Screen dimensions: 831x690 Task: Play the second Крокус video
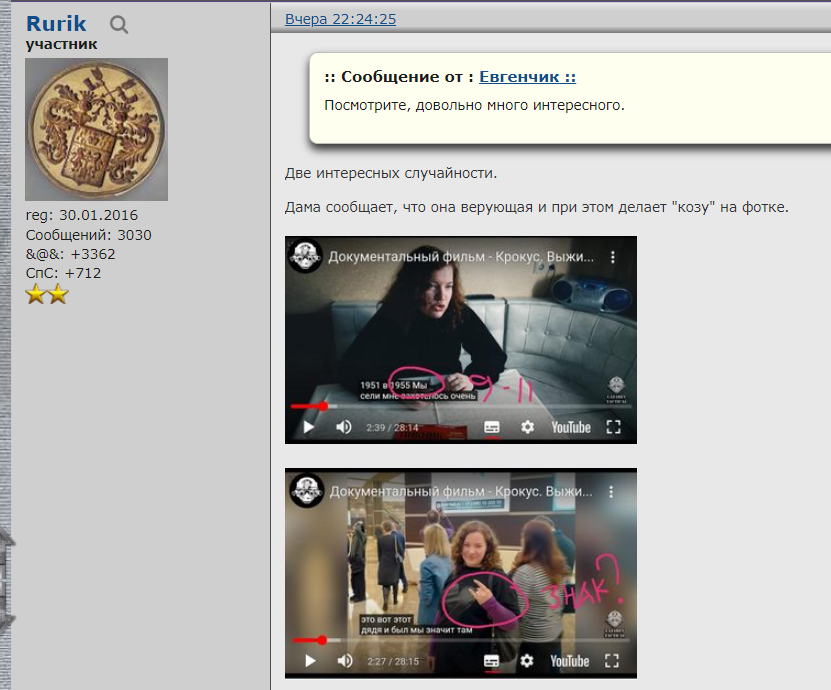pyautogui.click(x=311, y=661)
